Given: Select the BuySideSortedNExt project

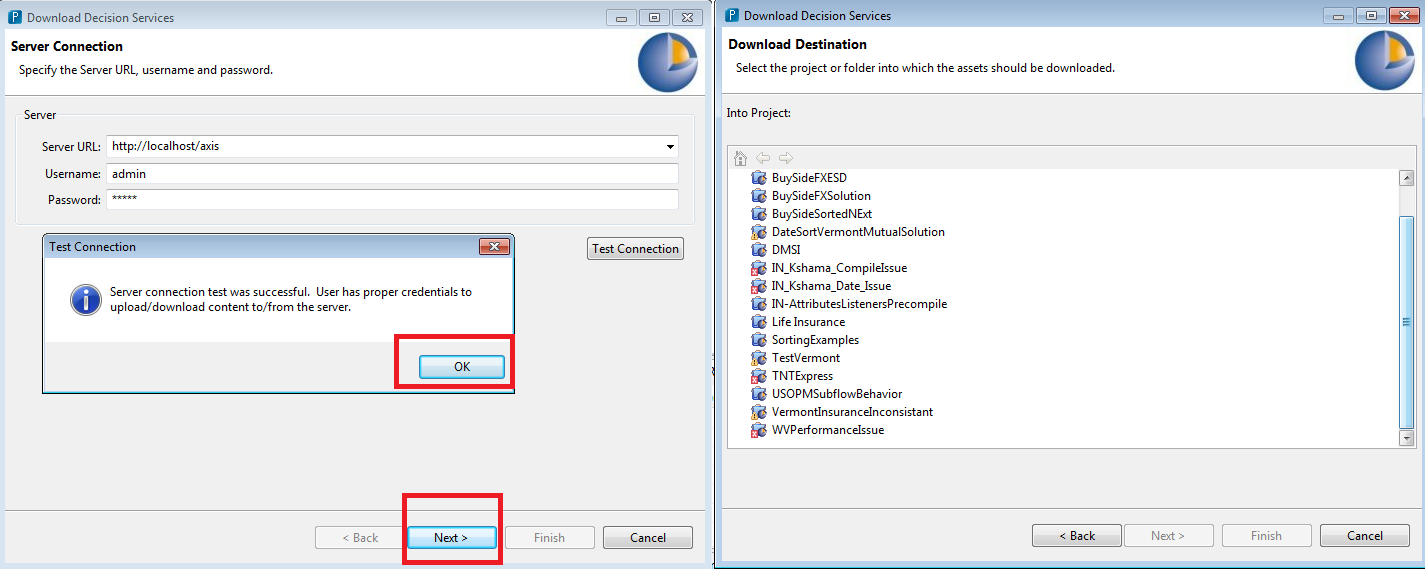Looking at the screenshot, I should [x=822, y=214].
